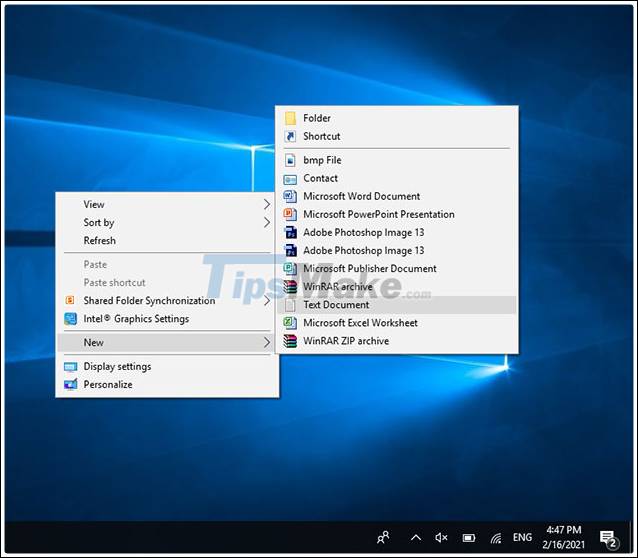
Task: Click the Shared Folder Synchronization orange icon
Action: [70, 300]
